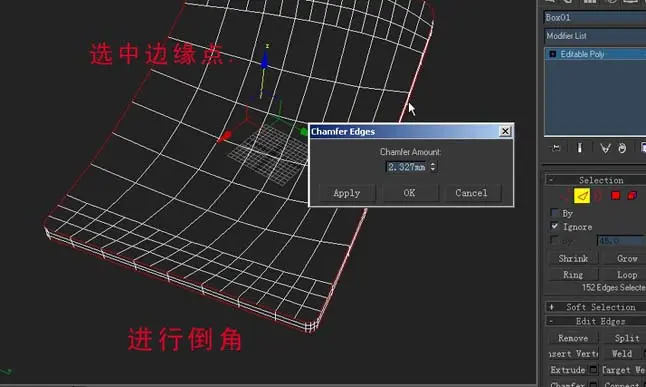646x387 pixels.
Task: Expand the Soft Selection rollout
Action: [x=596, y=307]
